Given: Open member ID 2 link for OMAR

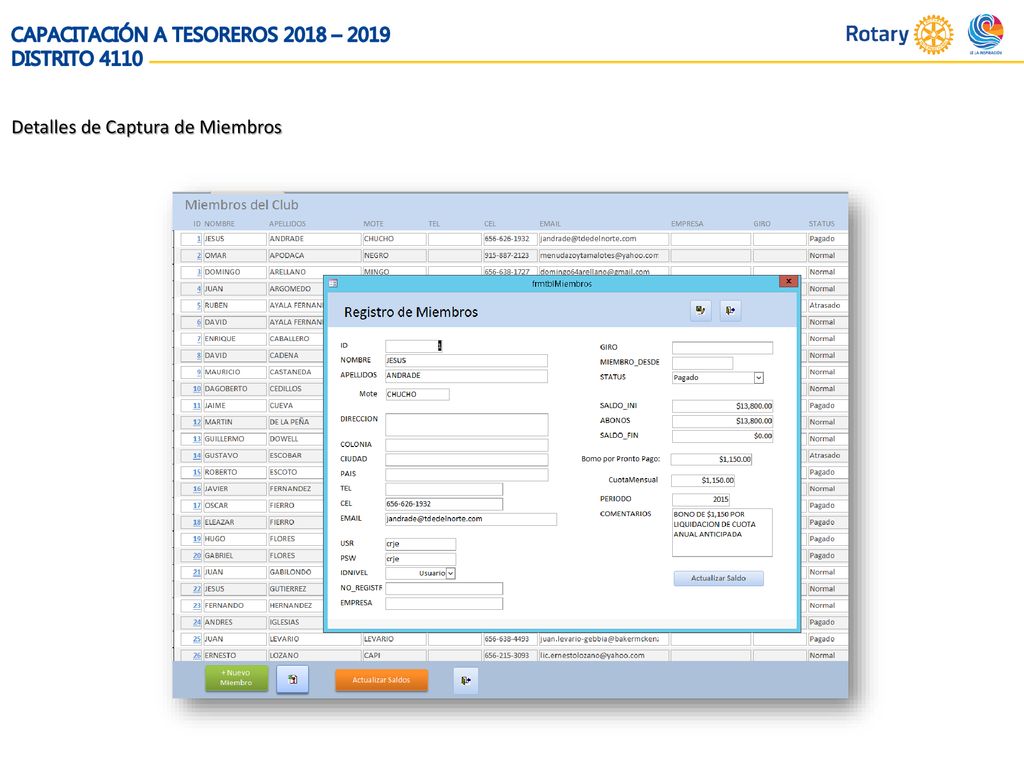Looking at the screenshot, I should (199, 256).
